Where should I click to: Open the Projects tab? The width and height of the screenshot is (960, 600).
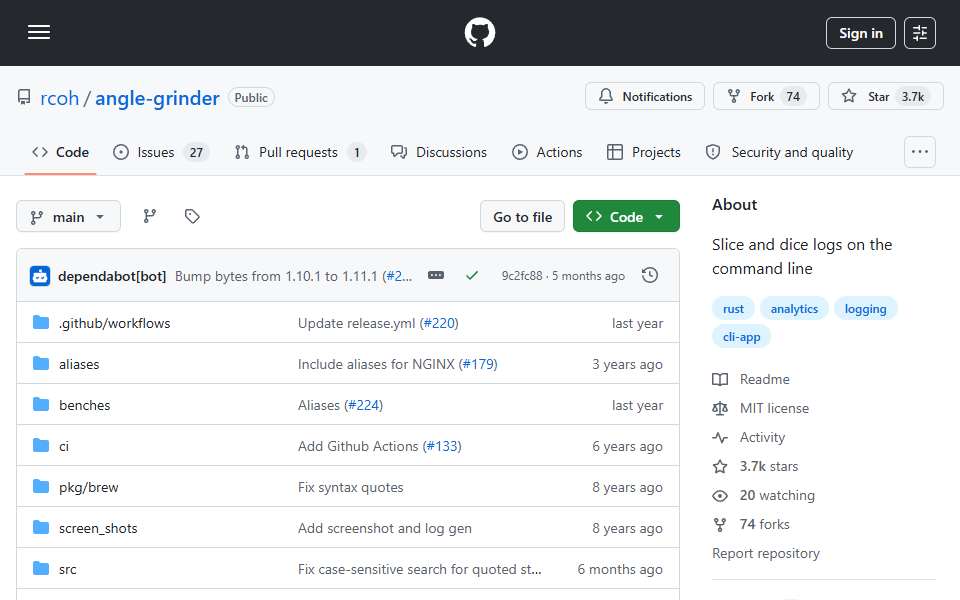(x=643, y=152)
